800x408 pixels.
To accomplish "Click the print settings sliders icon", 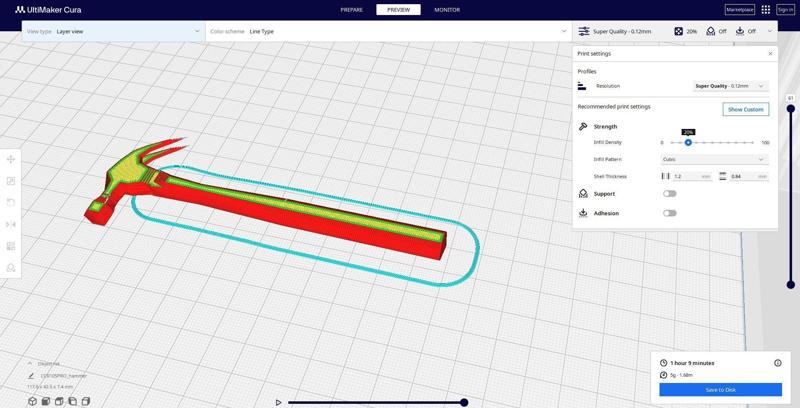I will 584,32.
